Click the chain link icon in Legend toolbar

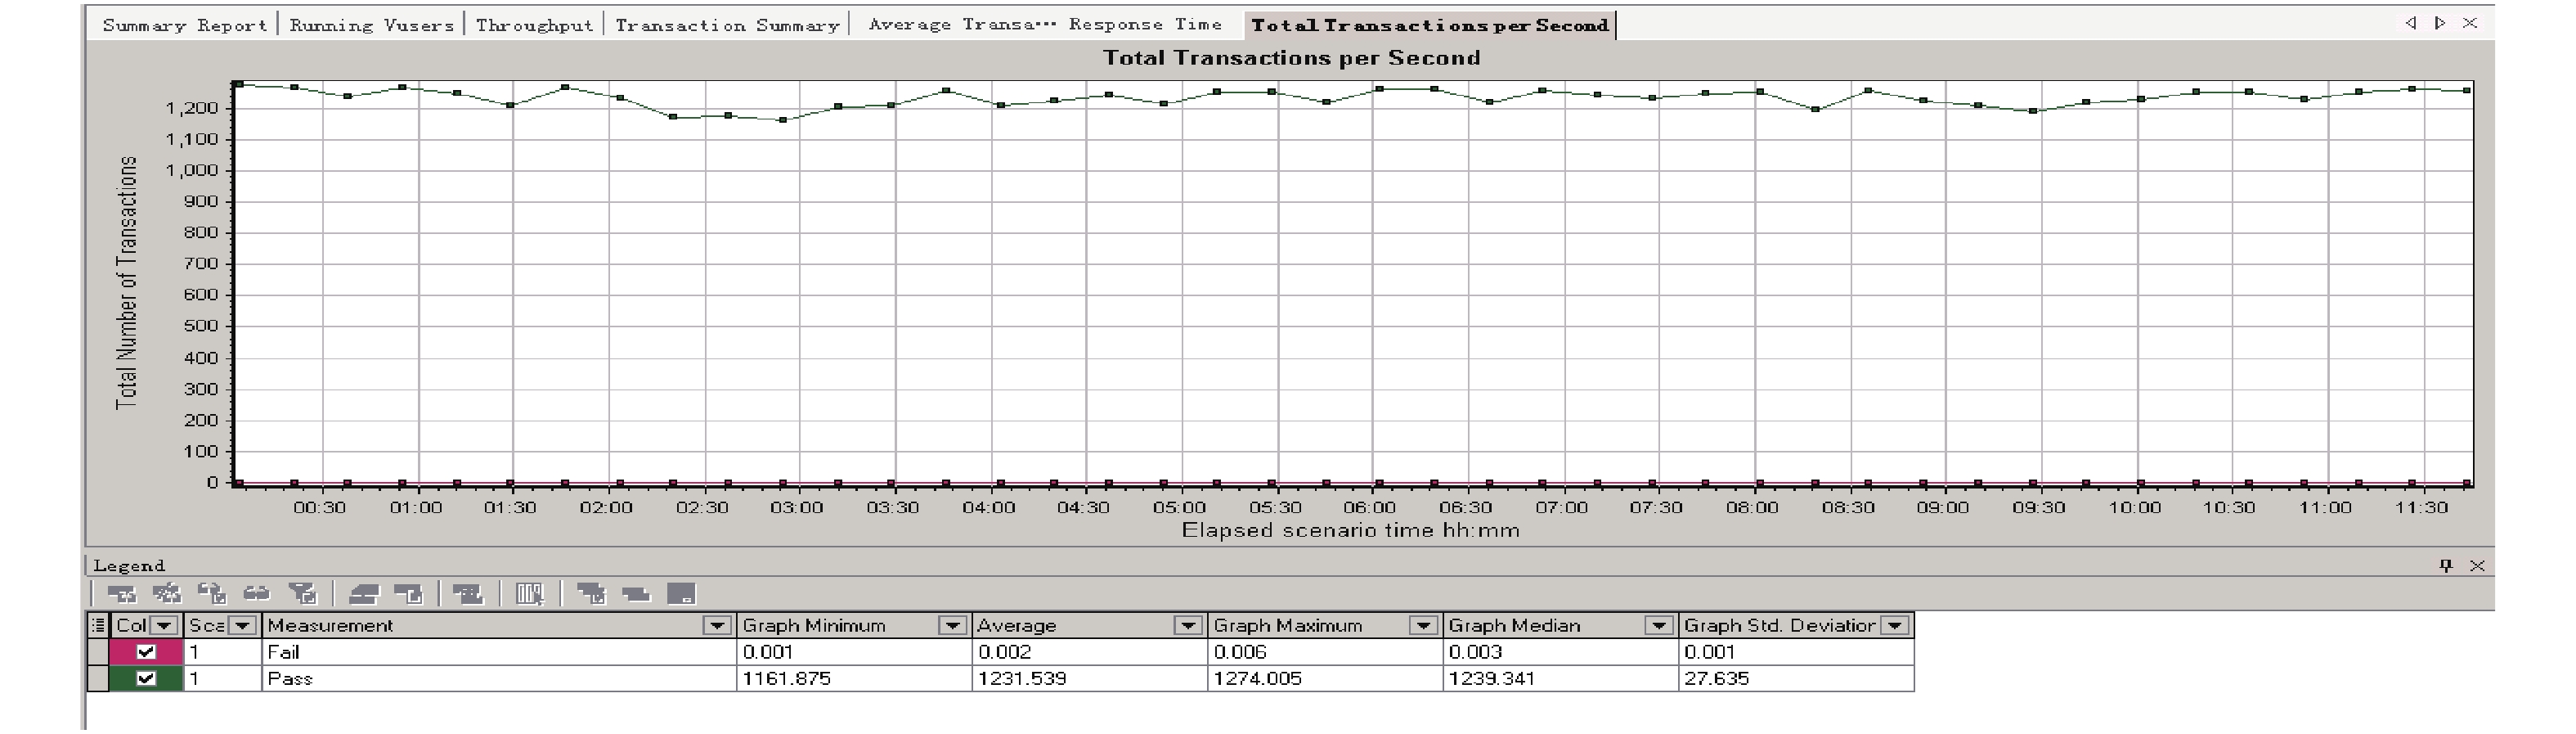(256, 594)
